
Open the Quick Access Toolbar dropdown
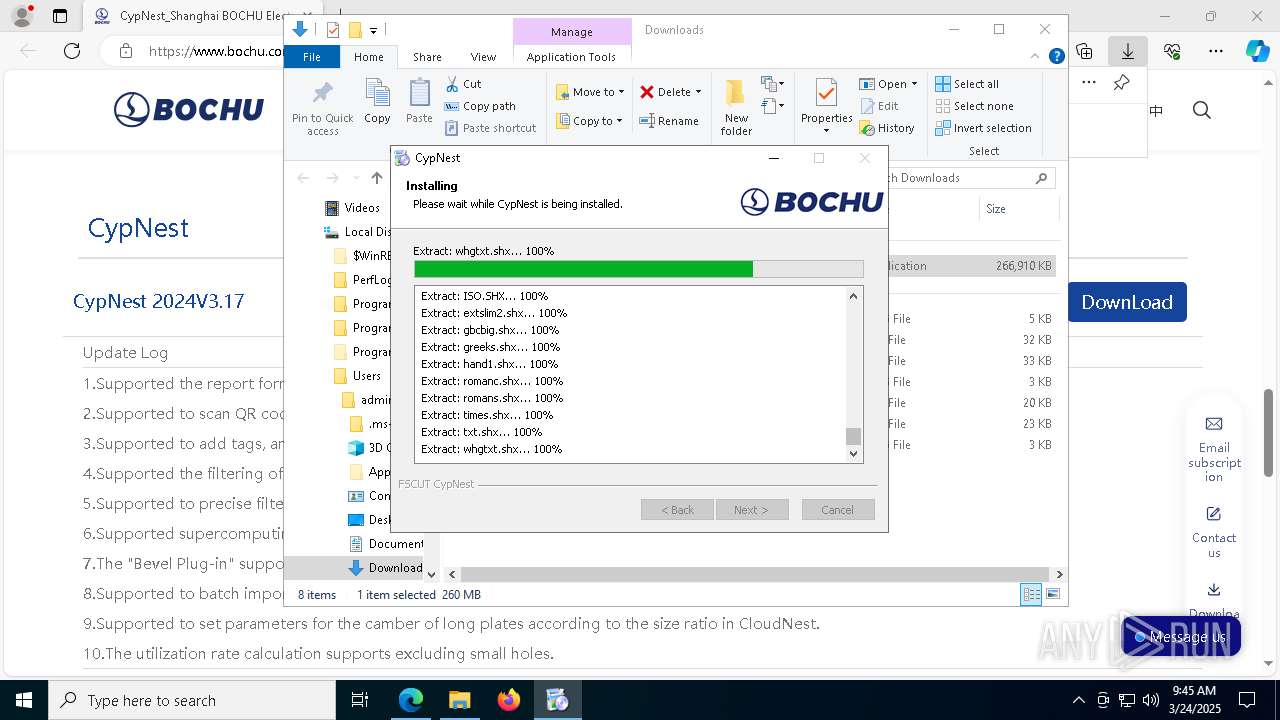pyautogui.click(x=373, y=31)
